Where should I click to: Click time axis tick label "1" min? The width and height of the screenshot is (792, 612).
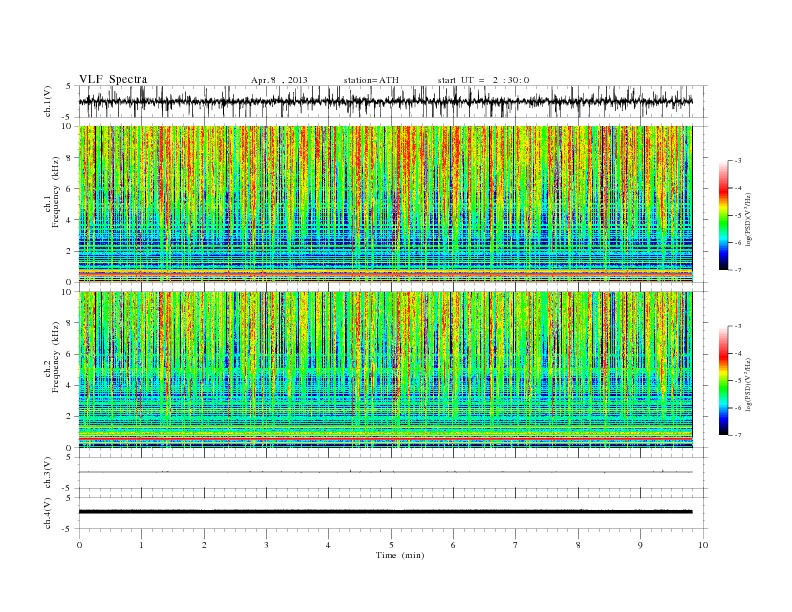click(x=141, y=545)
